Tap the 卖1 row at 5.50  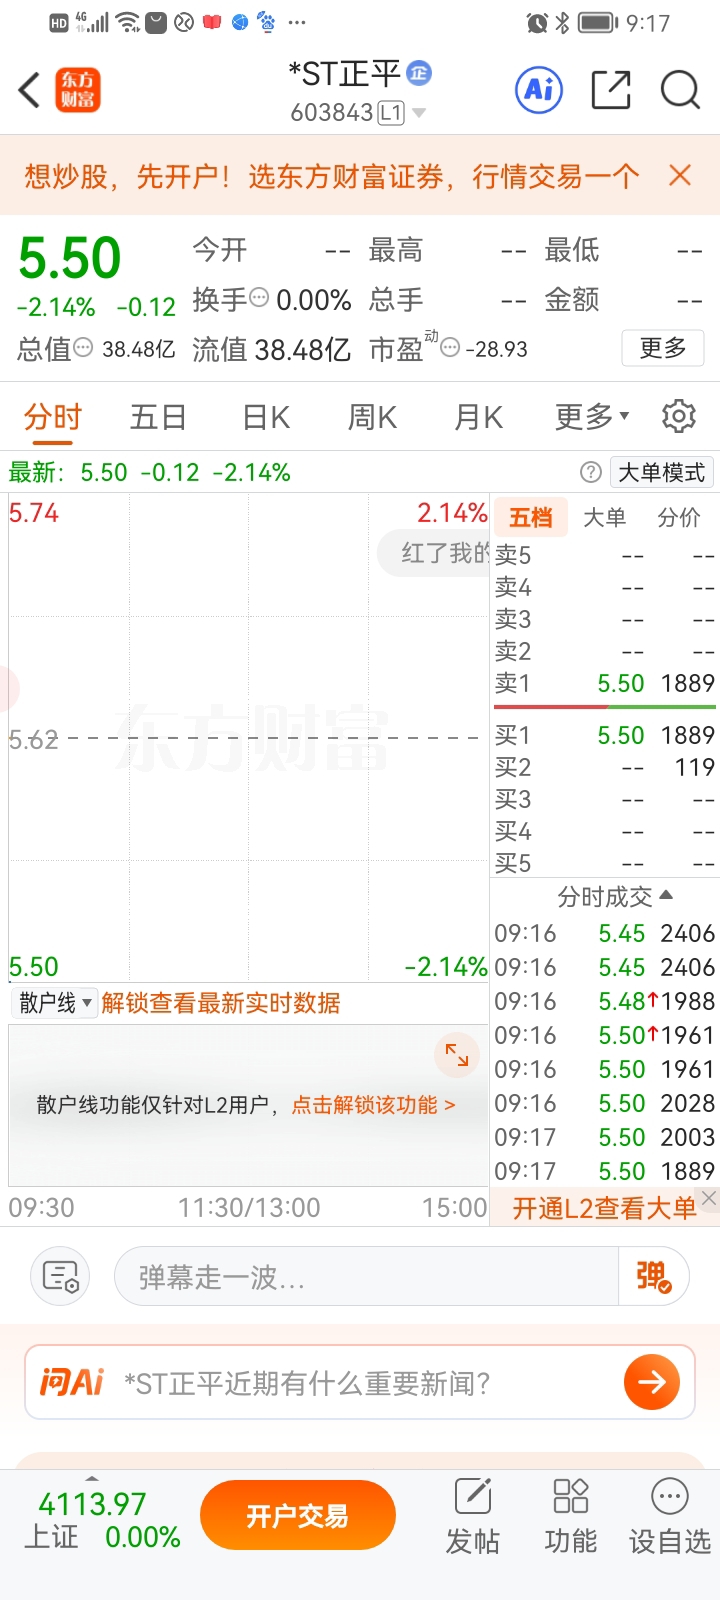(605, 683)
